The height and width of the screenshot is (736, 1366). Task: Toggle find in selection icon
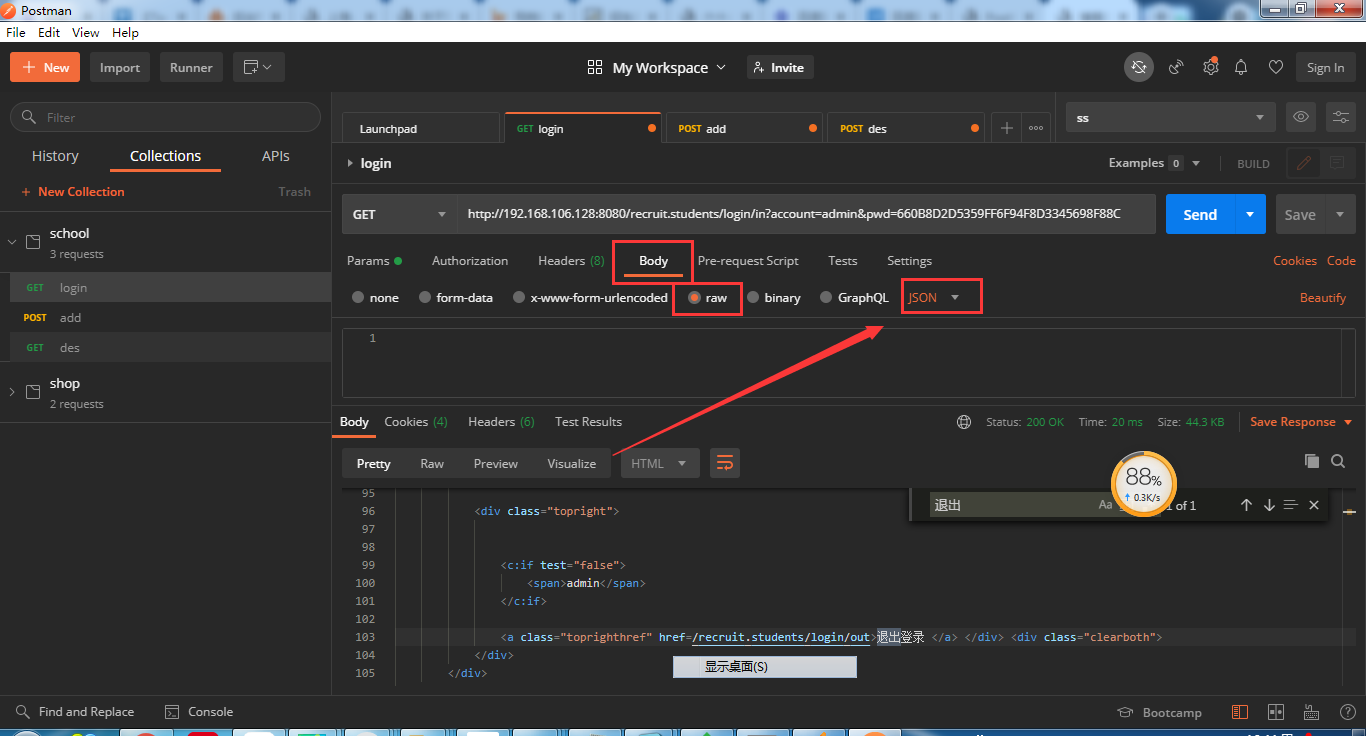[1291, 505]
